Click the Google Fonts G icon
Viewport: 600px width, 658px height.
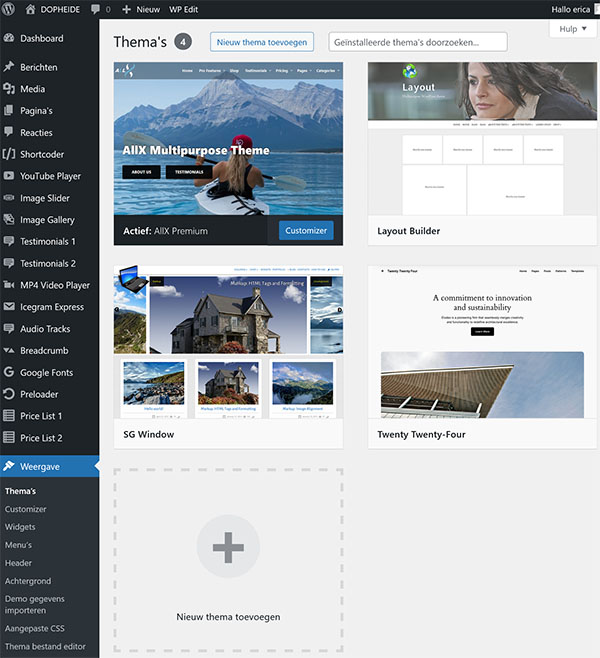[9, 372]
